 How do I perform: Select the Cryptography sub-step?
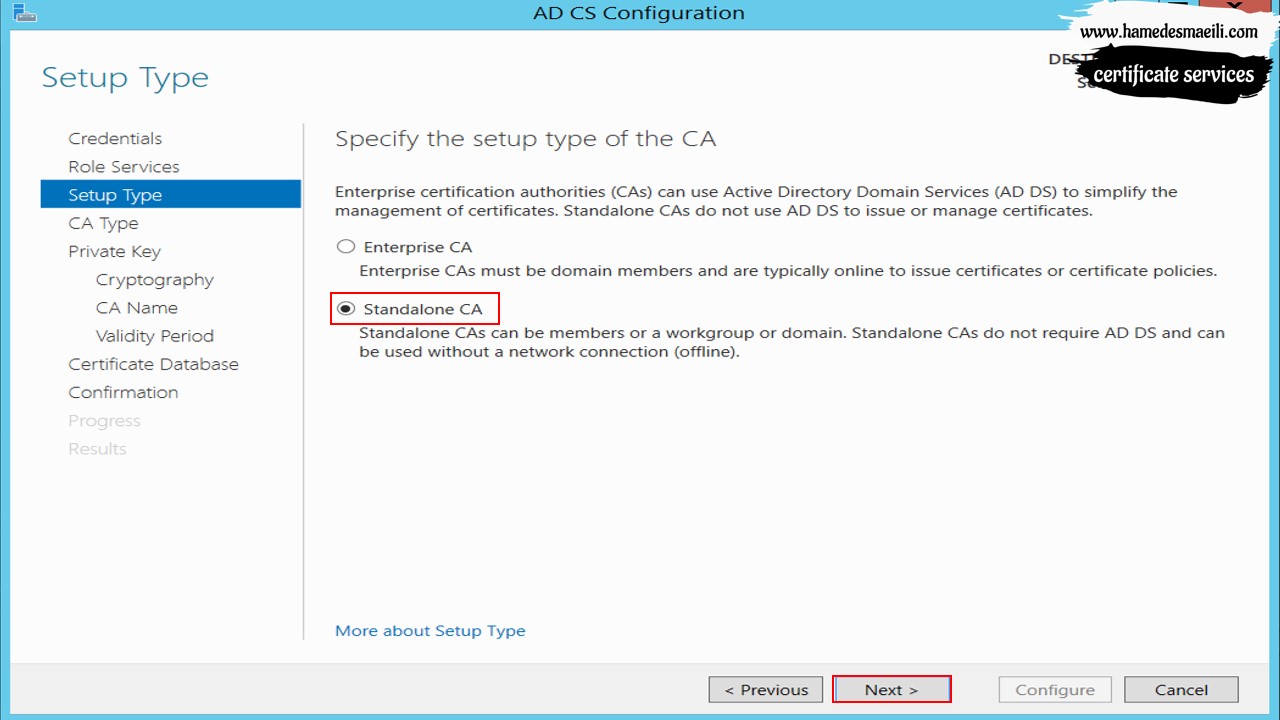click(155, 280)
